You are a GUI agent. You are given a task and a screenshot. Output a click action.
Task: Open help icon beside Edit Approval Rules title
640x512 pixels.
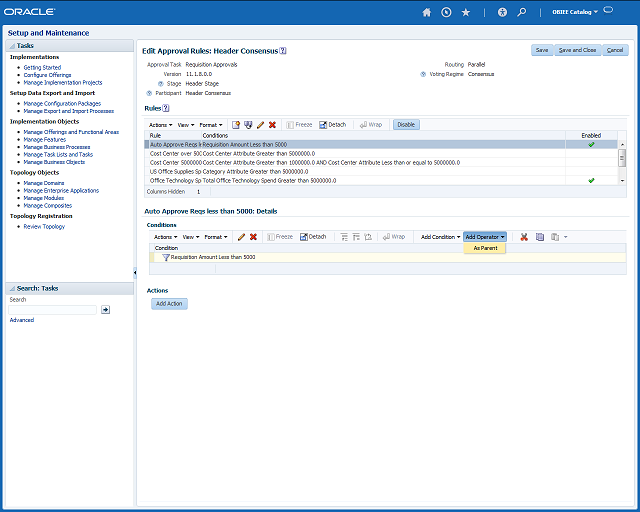point(283,51)
